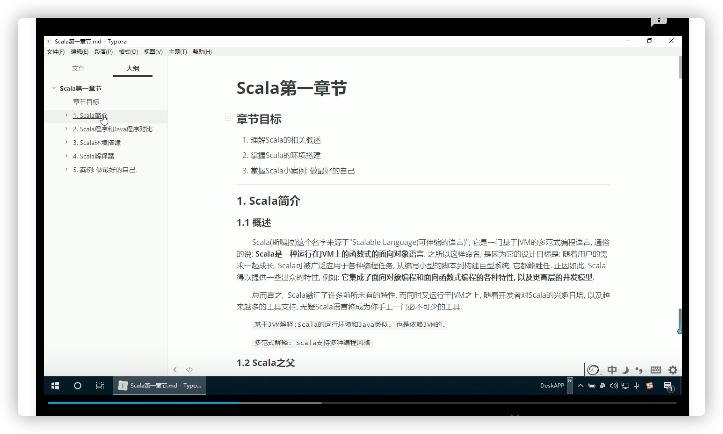The image size is (723, 434).
Task: Toggle the moon half-width/full-width icon
Action: tap(626, 370)
